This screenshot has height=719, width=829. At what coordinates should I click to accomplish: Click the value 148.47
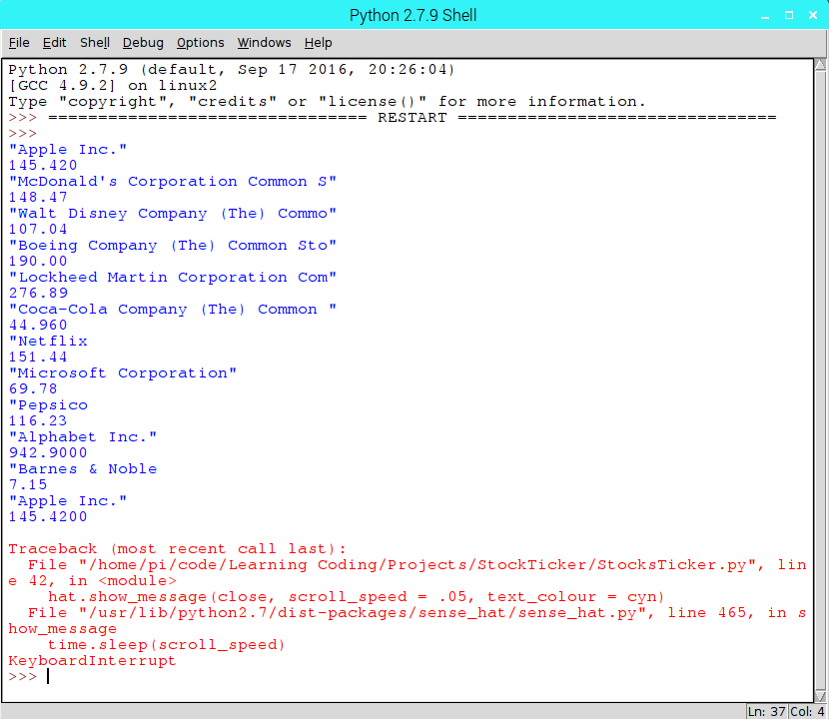[x=38, y=197]
